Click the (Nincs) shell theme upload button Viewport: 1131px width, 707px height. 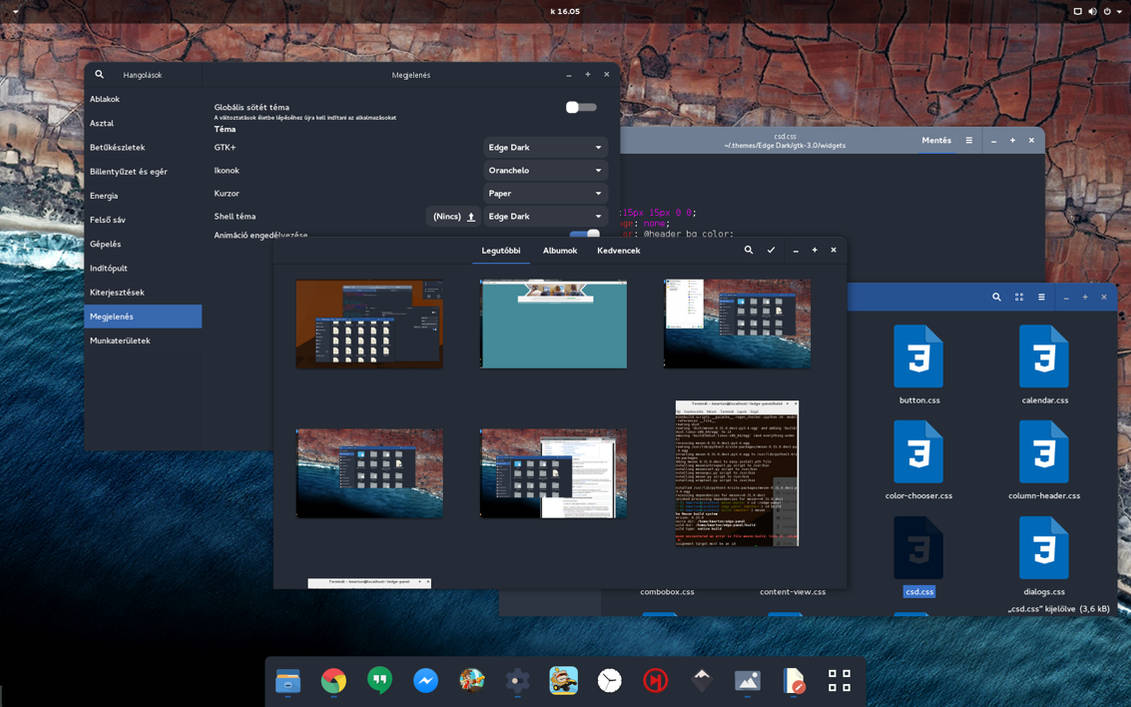point(453,216)
